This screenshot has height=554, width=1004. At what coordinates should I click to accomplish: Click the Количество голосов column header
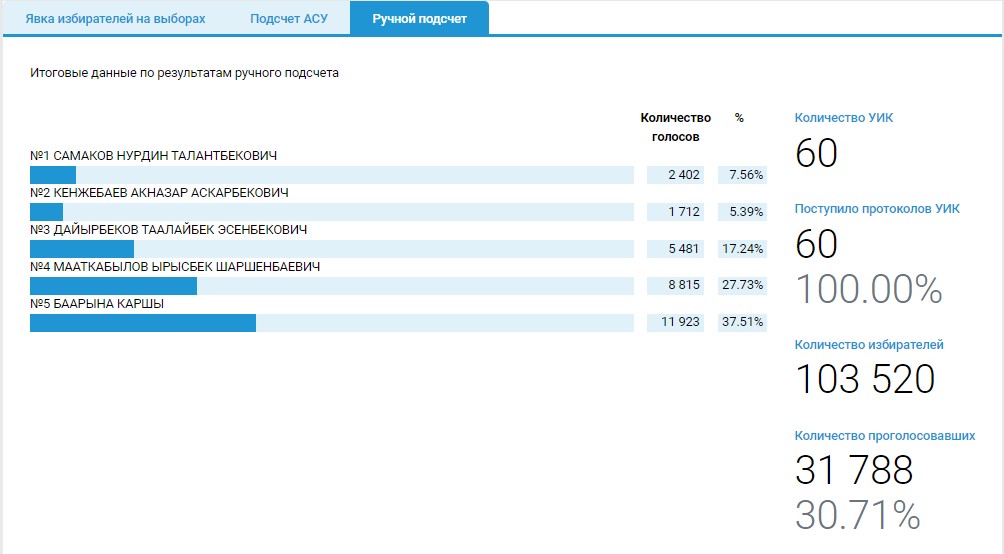676,127
